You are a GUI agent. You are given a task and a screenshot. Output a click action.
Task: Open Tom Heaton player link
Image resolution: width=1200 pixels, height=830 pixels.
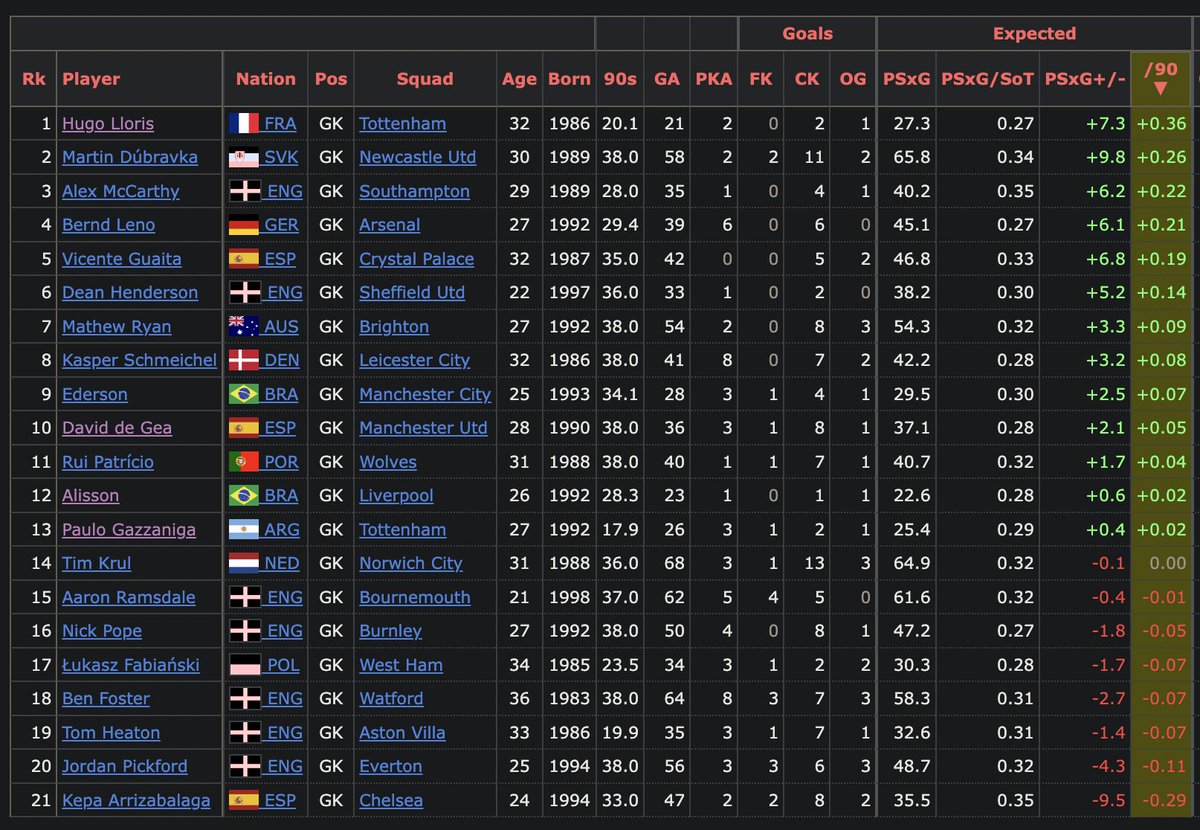tap(111, 733)
